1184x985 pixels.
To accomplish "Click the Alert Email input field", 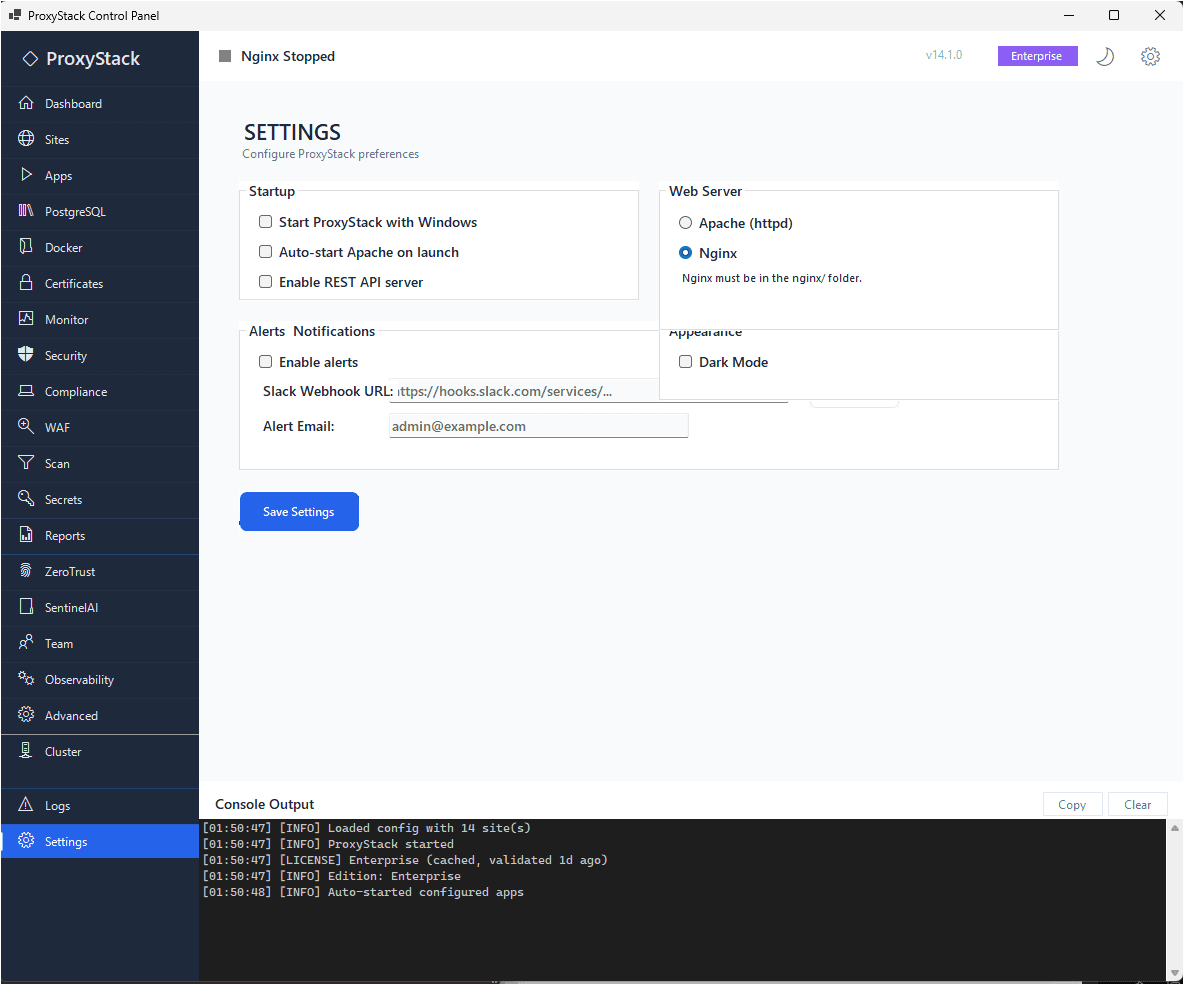I will pyautogui.click(x=538, y=425).
